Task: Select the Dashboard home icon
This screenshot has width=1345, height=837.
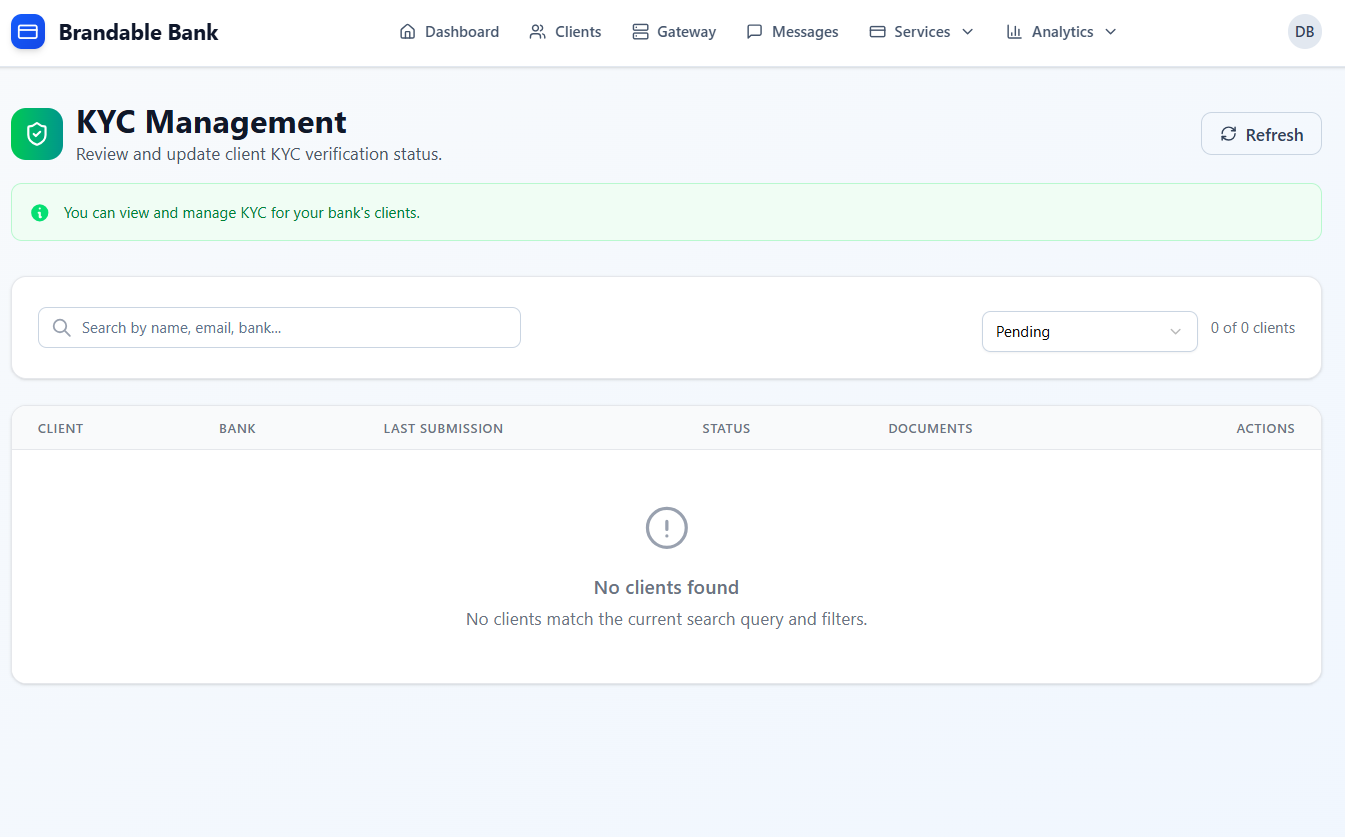Action: coord(407,31)
